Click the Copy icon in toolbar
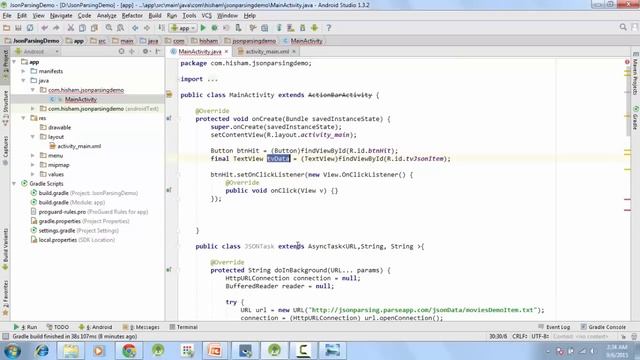 [x=82, y=28]
